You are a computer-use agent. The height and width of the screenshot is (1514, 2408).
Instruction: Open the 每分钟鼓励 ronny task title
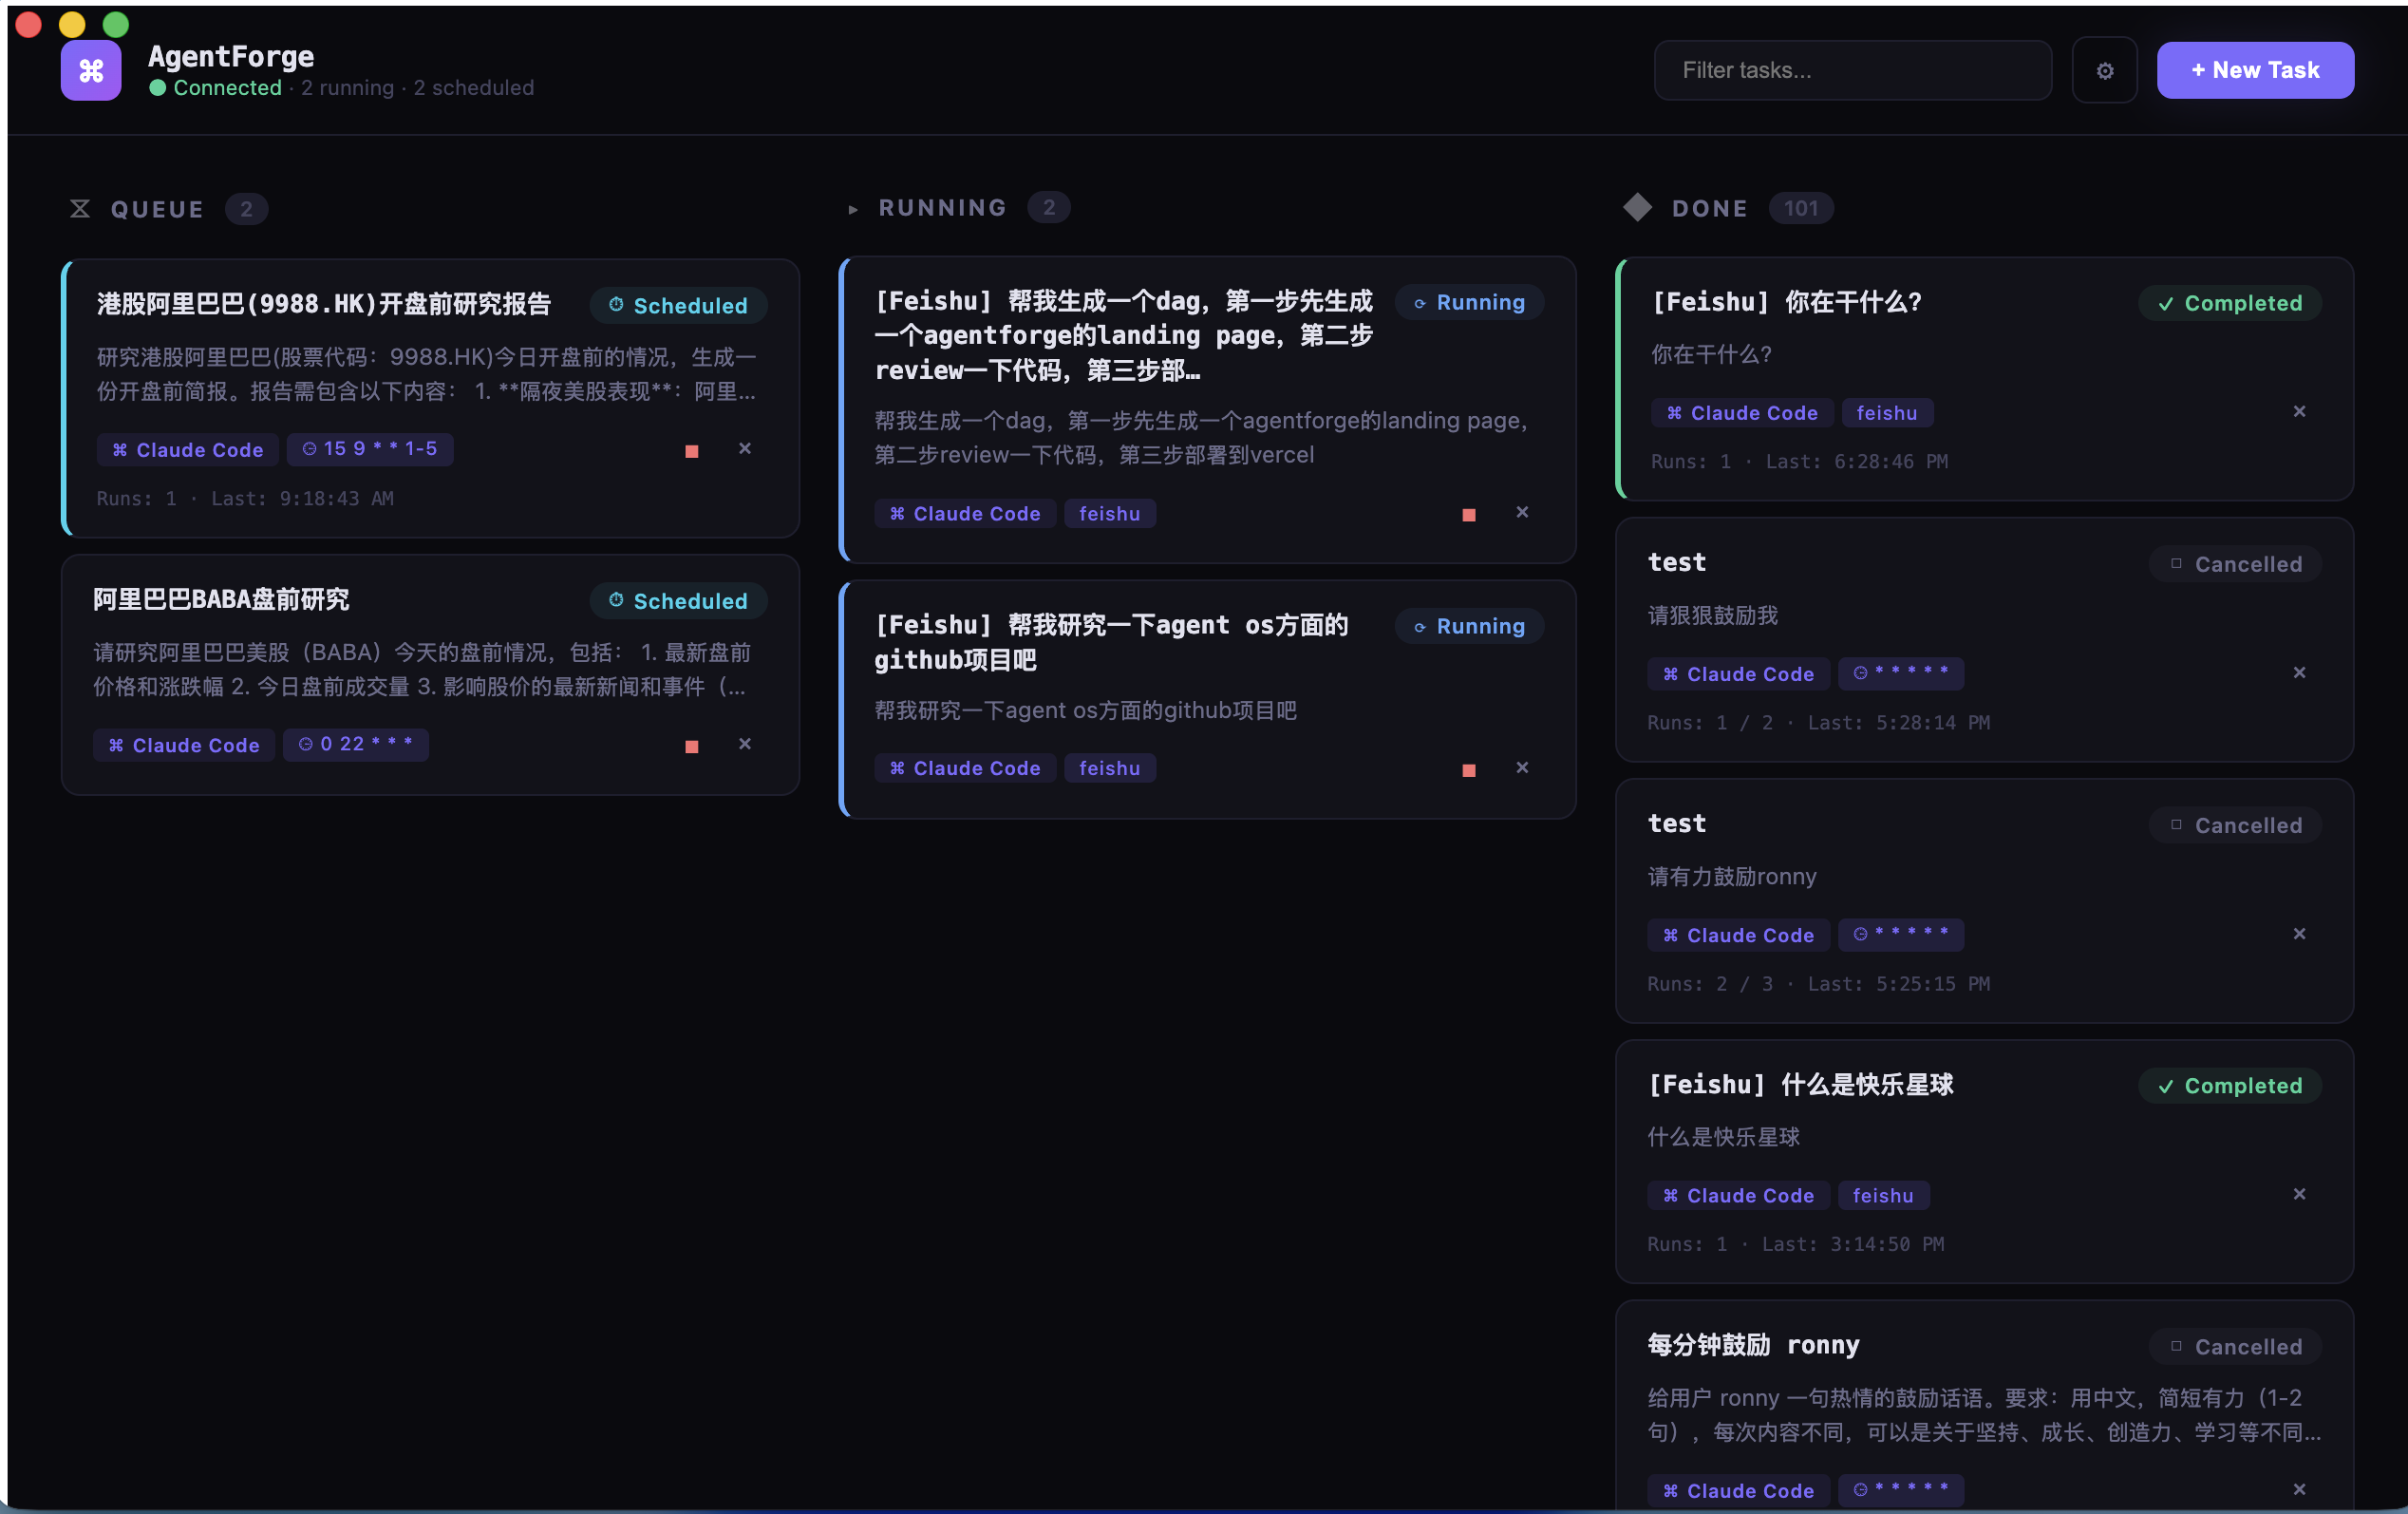tap(1753, 1345)
